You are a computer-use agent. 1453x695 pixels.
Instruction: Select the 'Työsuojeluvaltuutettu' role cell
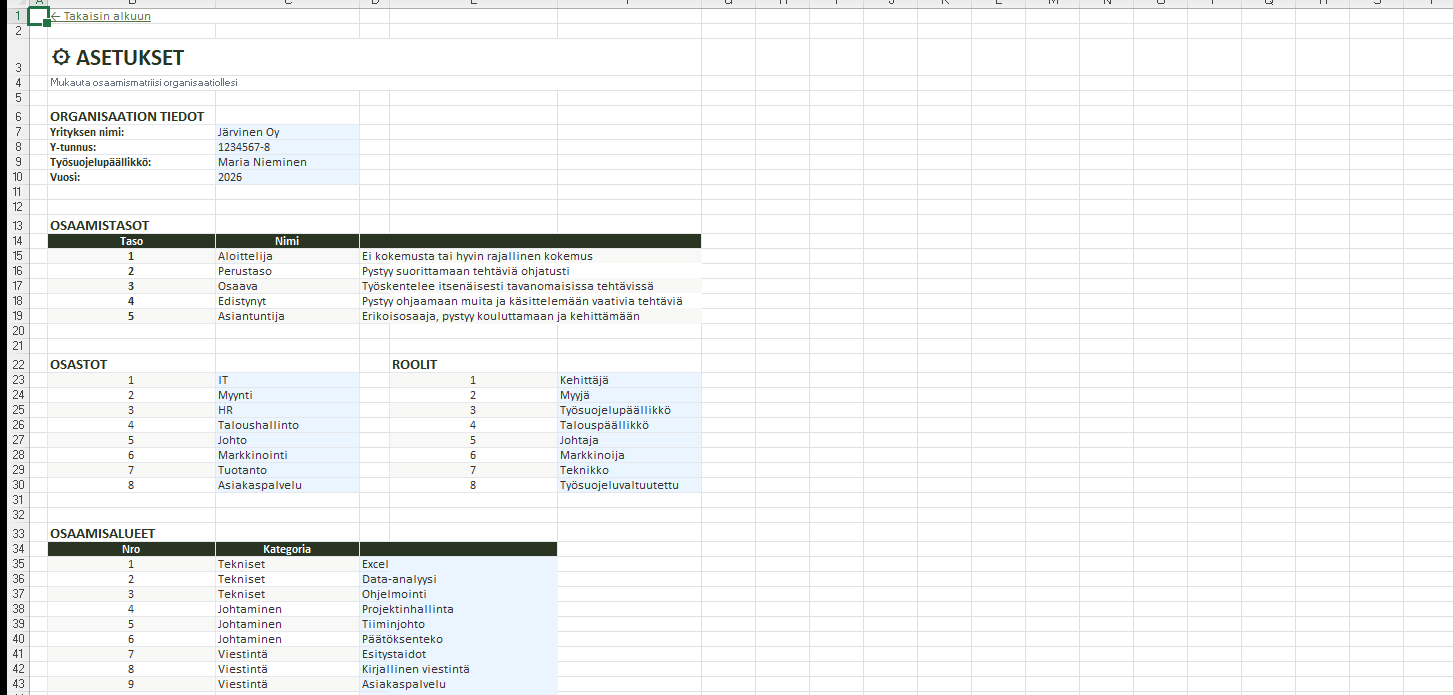click(x=628, y=485)
